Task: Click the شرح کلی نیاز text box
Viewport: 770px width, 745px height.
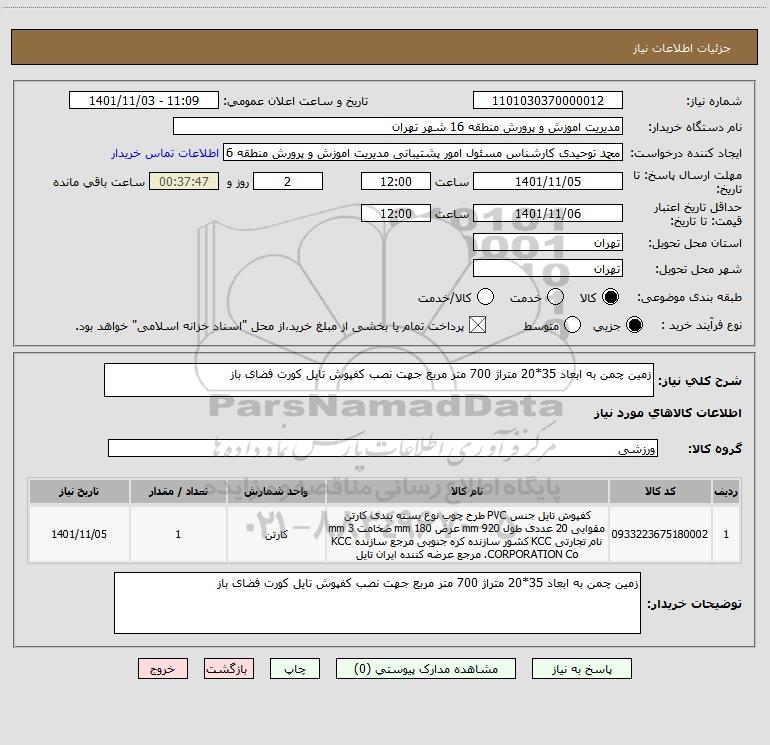Action: pyautogui.click(x=379, y=380)
